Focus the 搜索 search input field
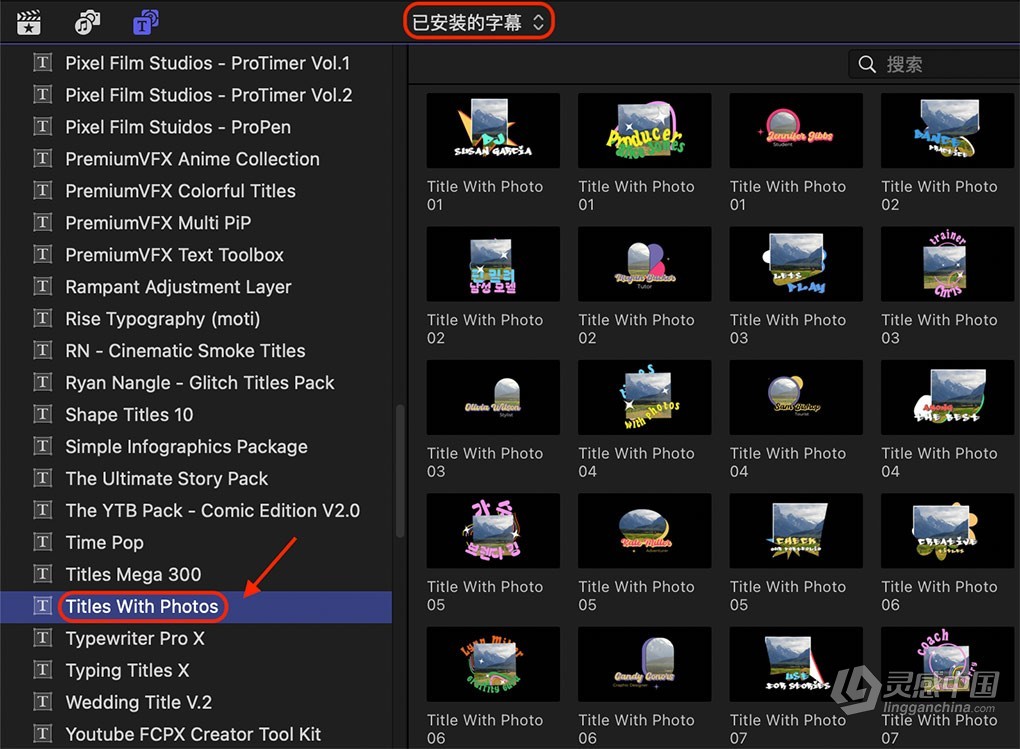Screen dimensions: 1020x749 coord(934,64)
